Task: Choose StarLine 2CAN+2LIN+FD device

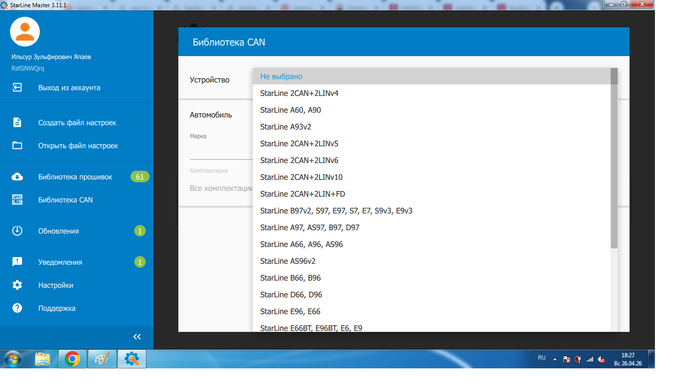Action: [x=432, y=194]
